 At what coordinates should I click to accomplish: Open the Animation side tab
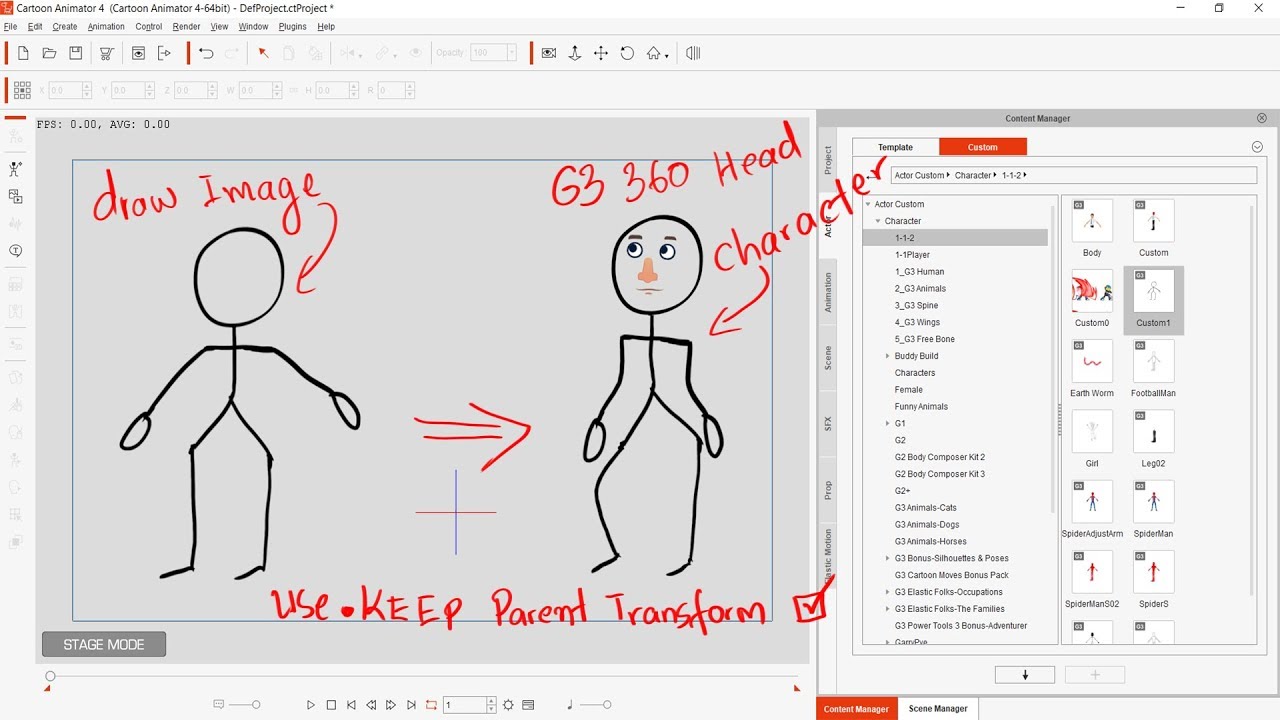point(827,293)
